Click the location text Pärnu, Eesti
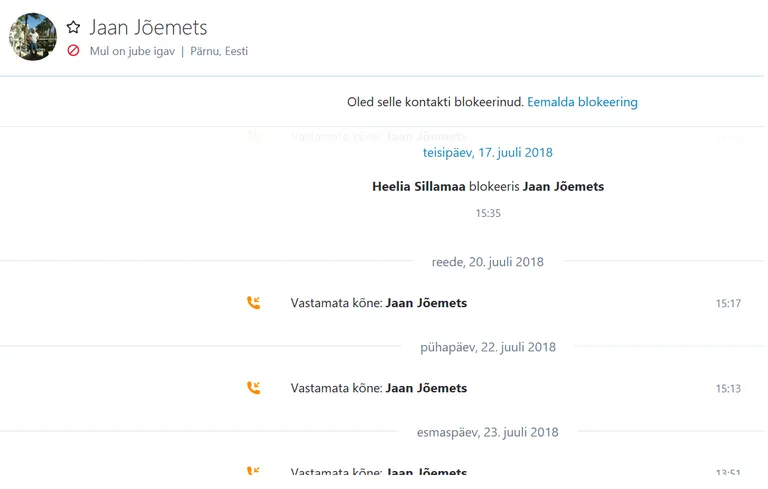Screen dimensions: 768x489 pos(219,51)
